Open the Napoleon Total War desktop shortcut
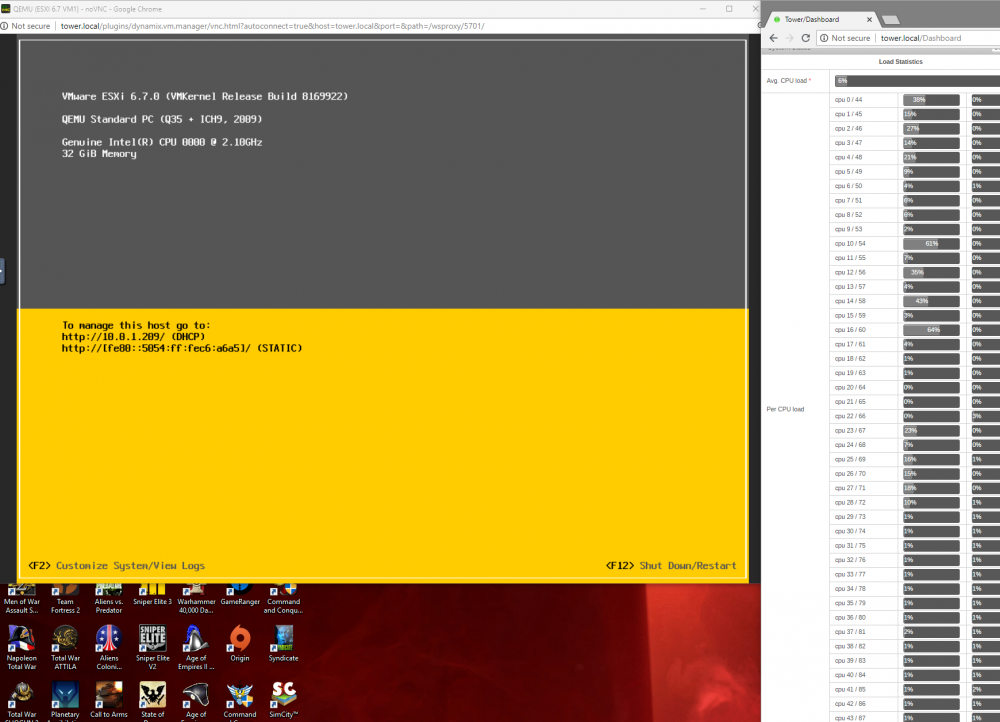 click(22, 647)
